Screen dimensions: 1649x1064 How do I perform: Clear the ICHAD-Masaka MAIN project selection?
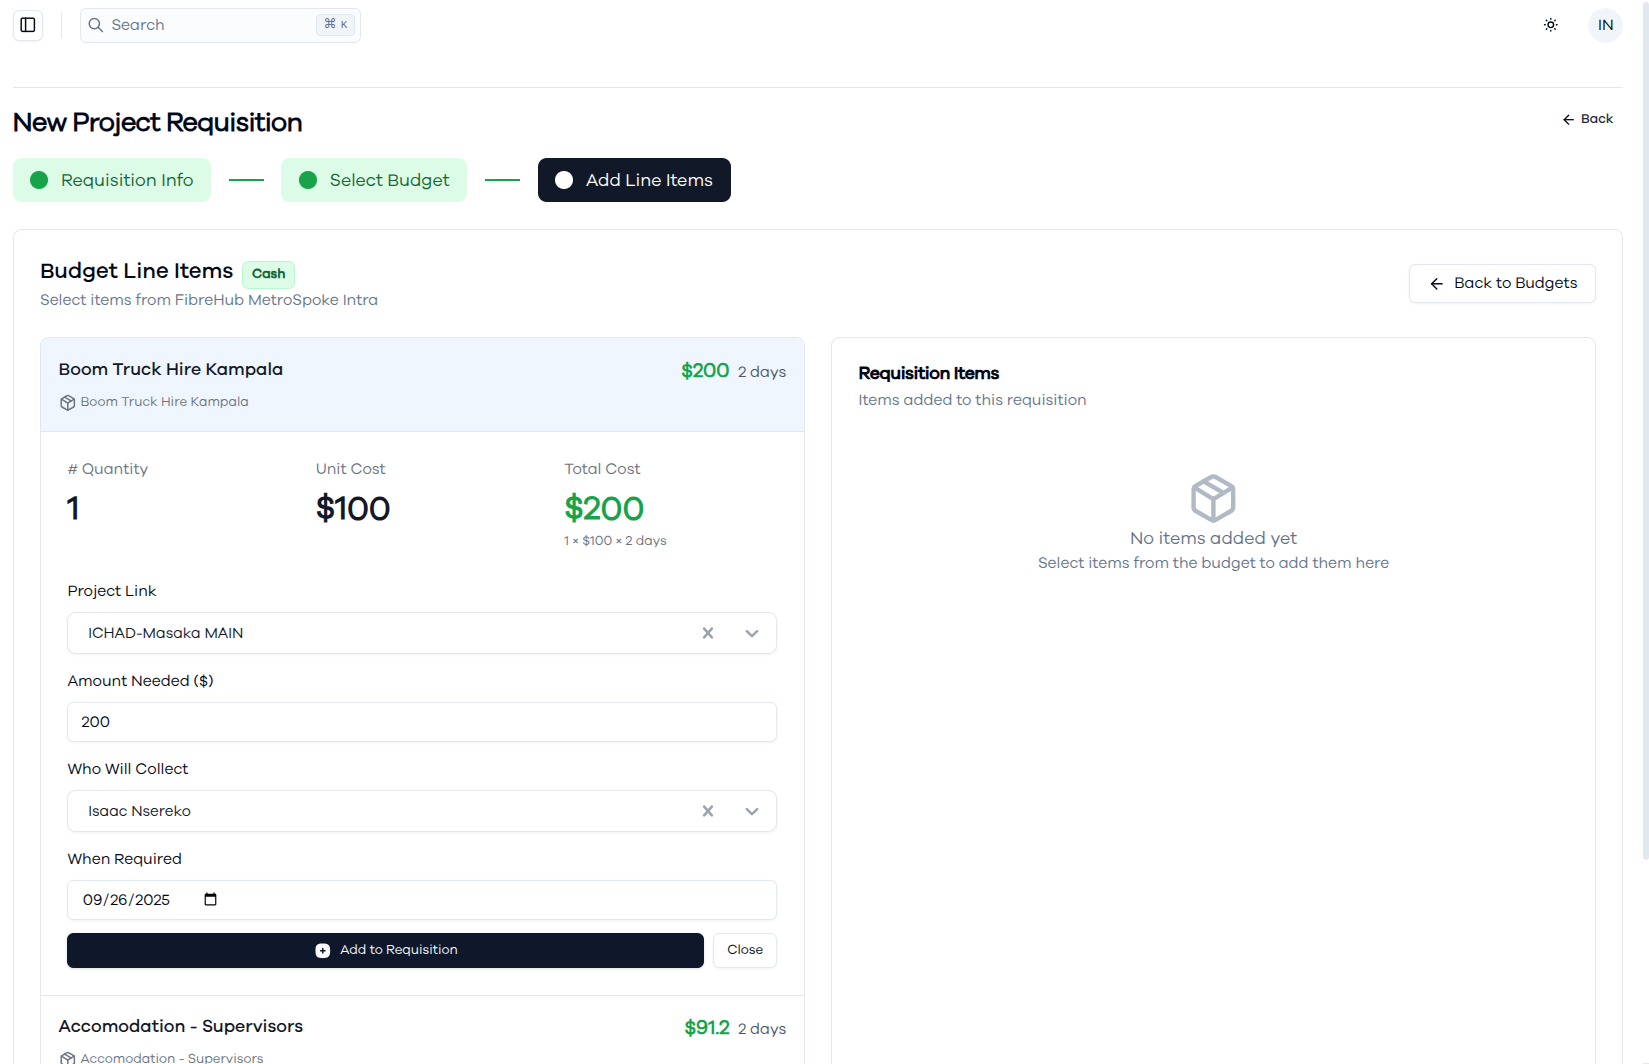(708, 633)
